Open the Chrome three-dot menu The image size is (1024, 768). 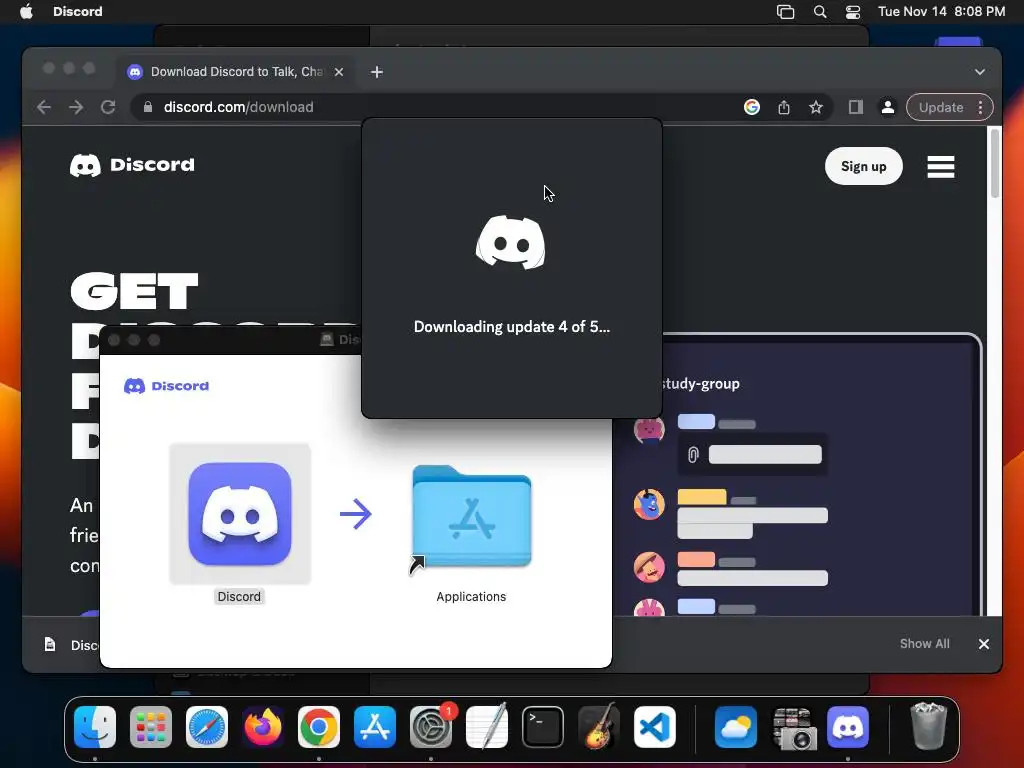click(980, 107)
